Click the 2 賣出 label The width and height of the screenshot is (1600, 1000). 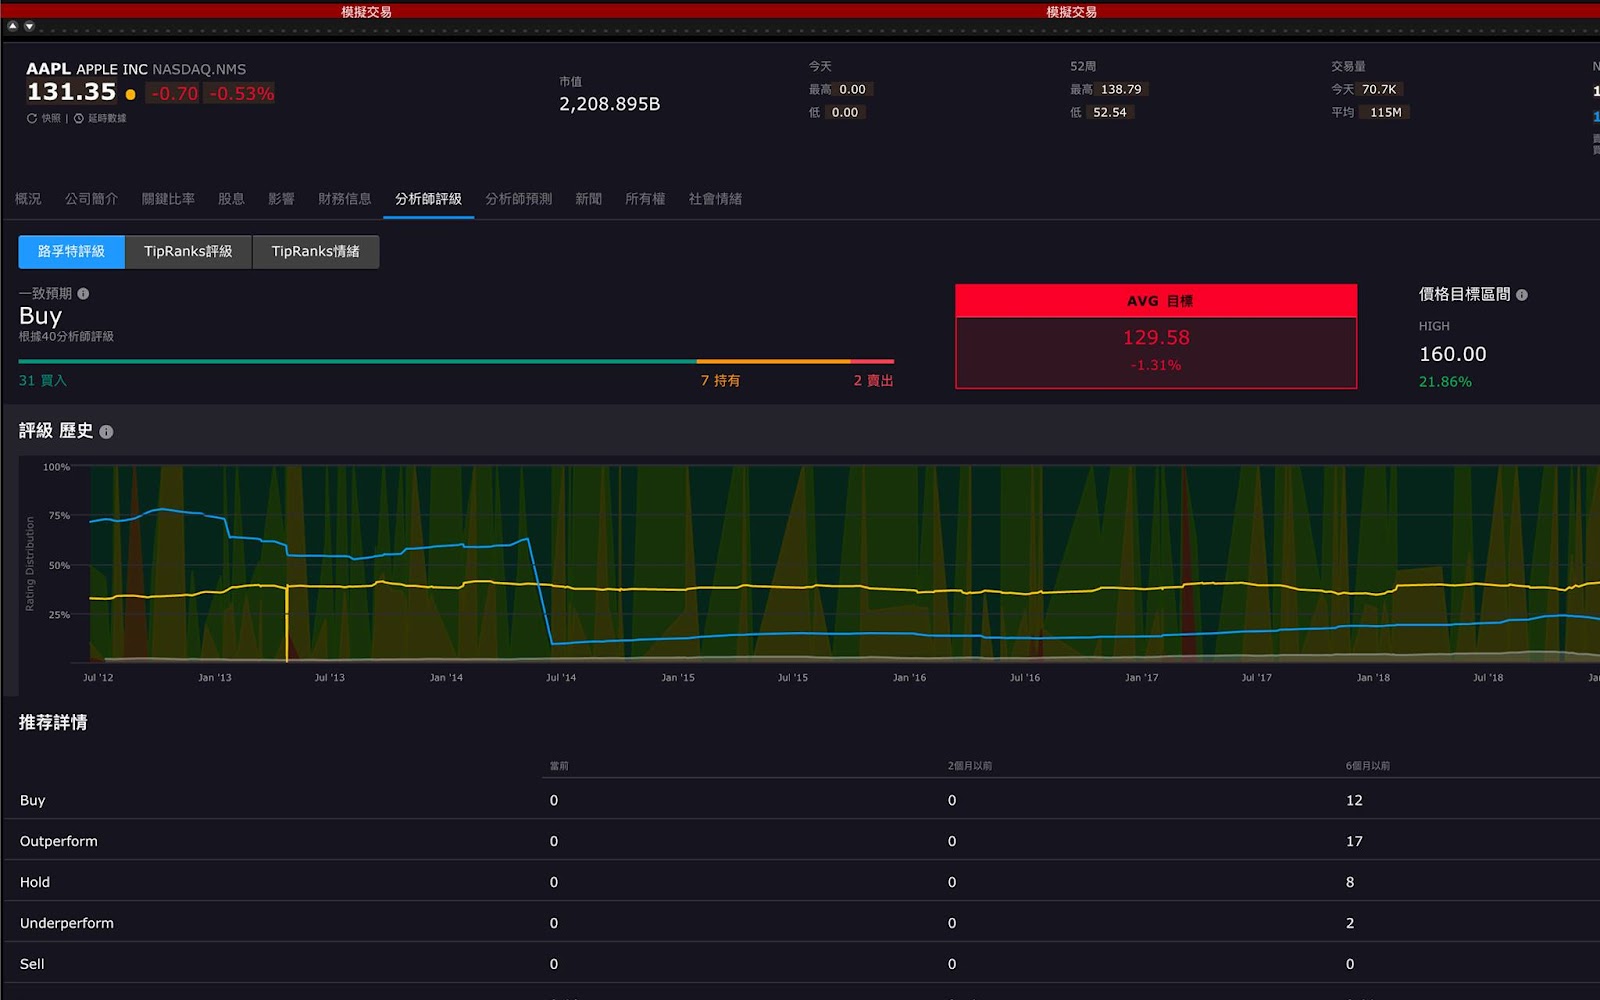[873, 381]
